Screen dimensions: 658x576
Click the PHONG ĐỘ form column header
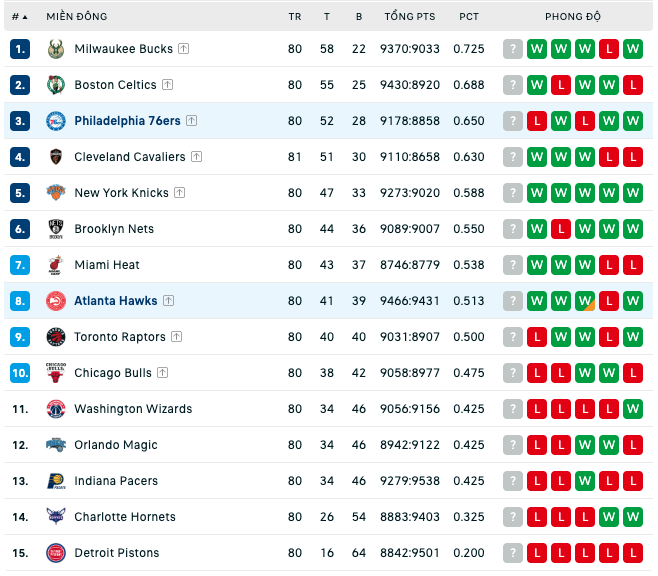tap(573, 17)
